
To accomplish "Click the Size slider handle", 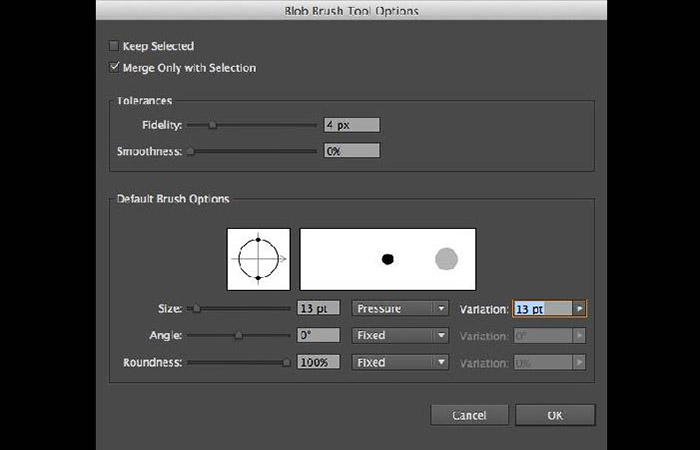I will point(196,309).
